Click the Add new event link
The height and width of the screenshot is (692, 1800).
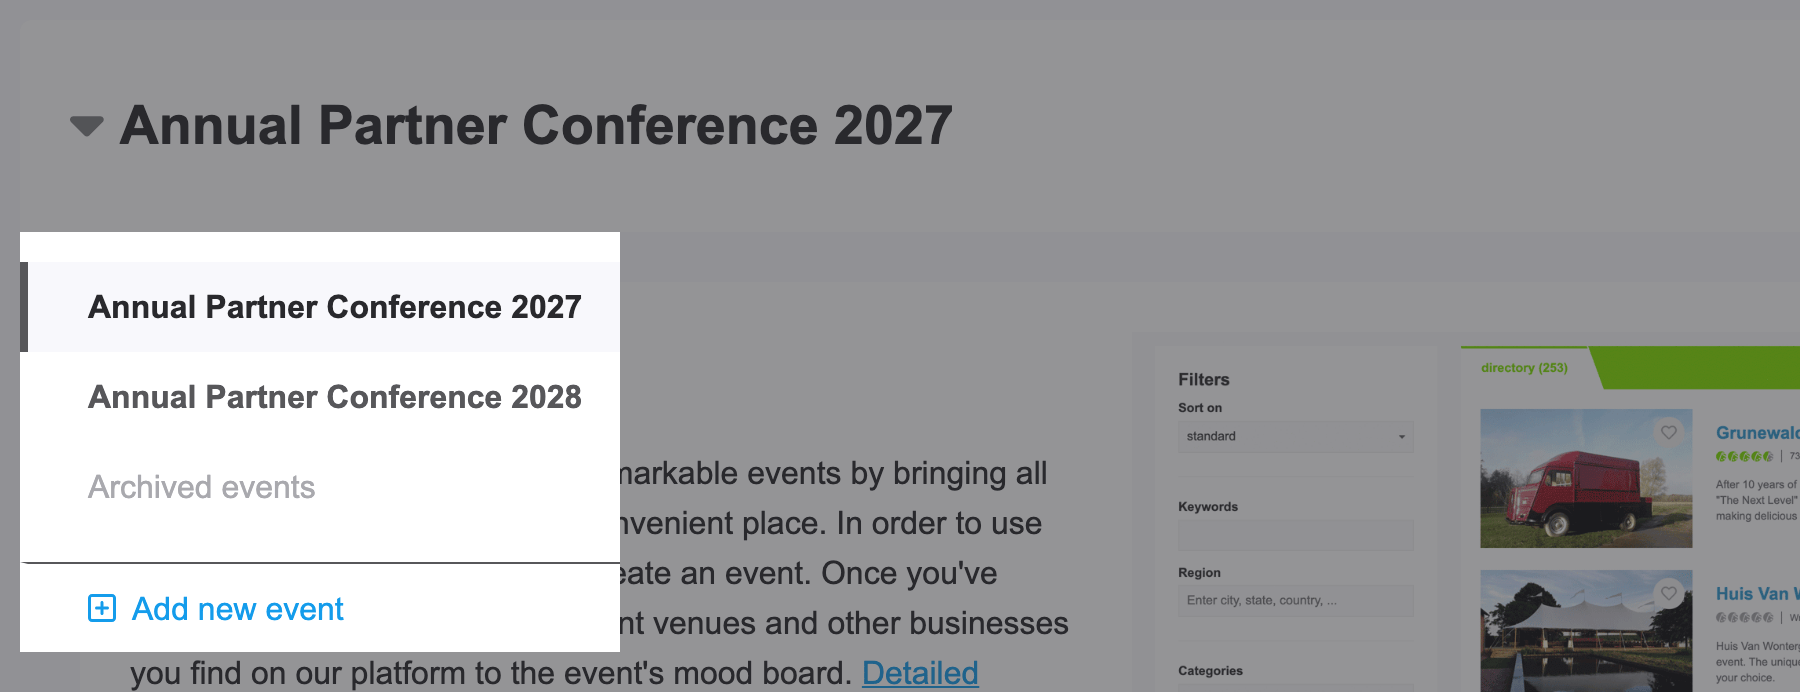pyautogui.click(x=237, y=608)
